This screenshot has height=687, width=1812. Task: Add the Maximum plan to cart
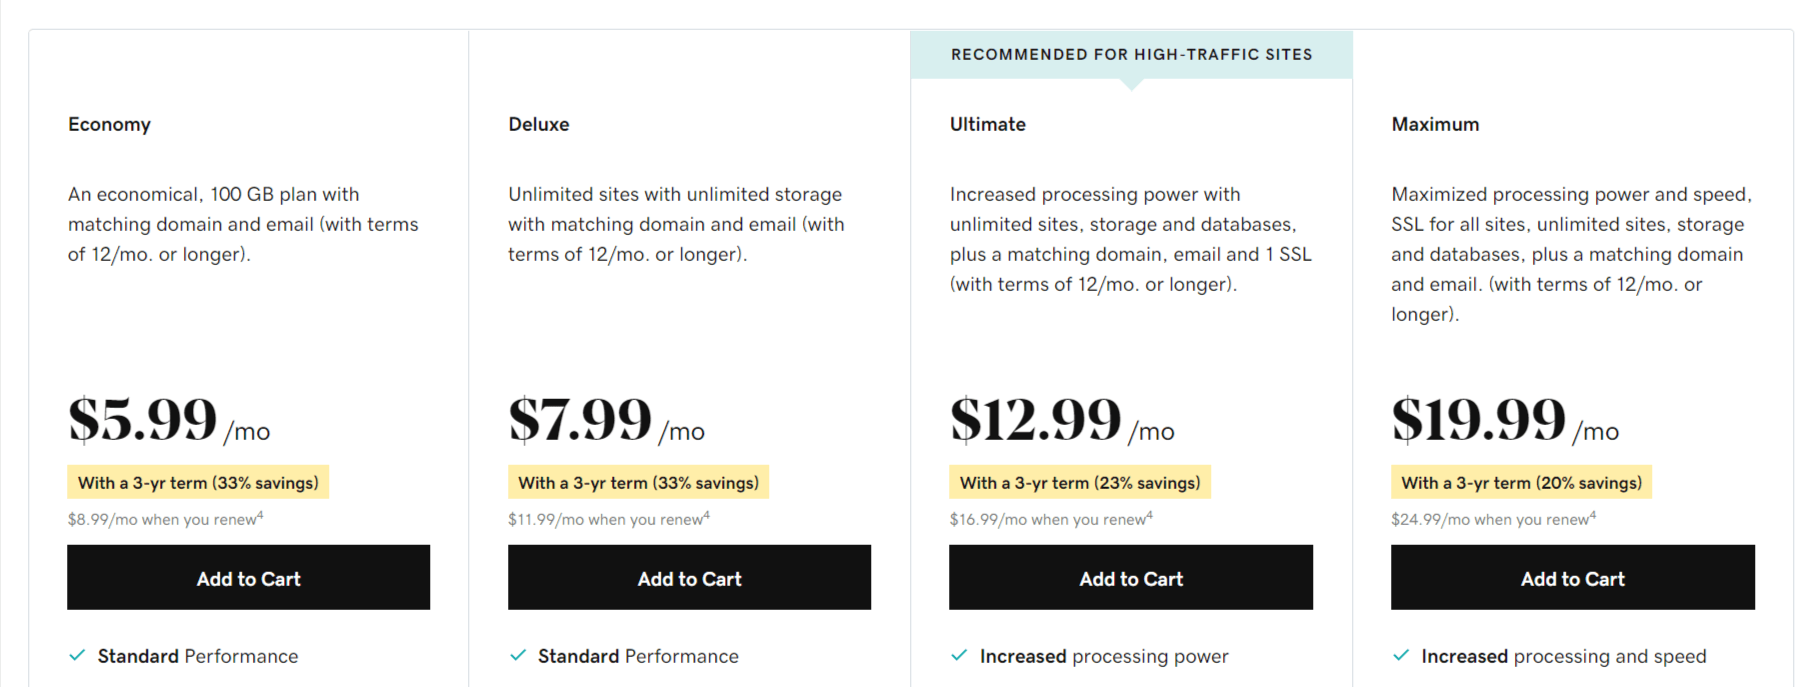[x=1573, y=577]
